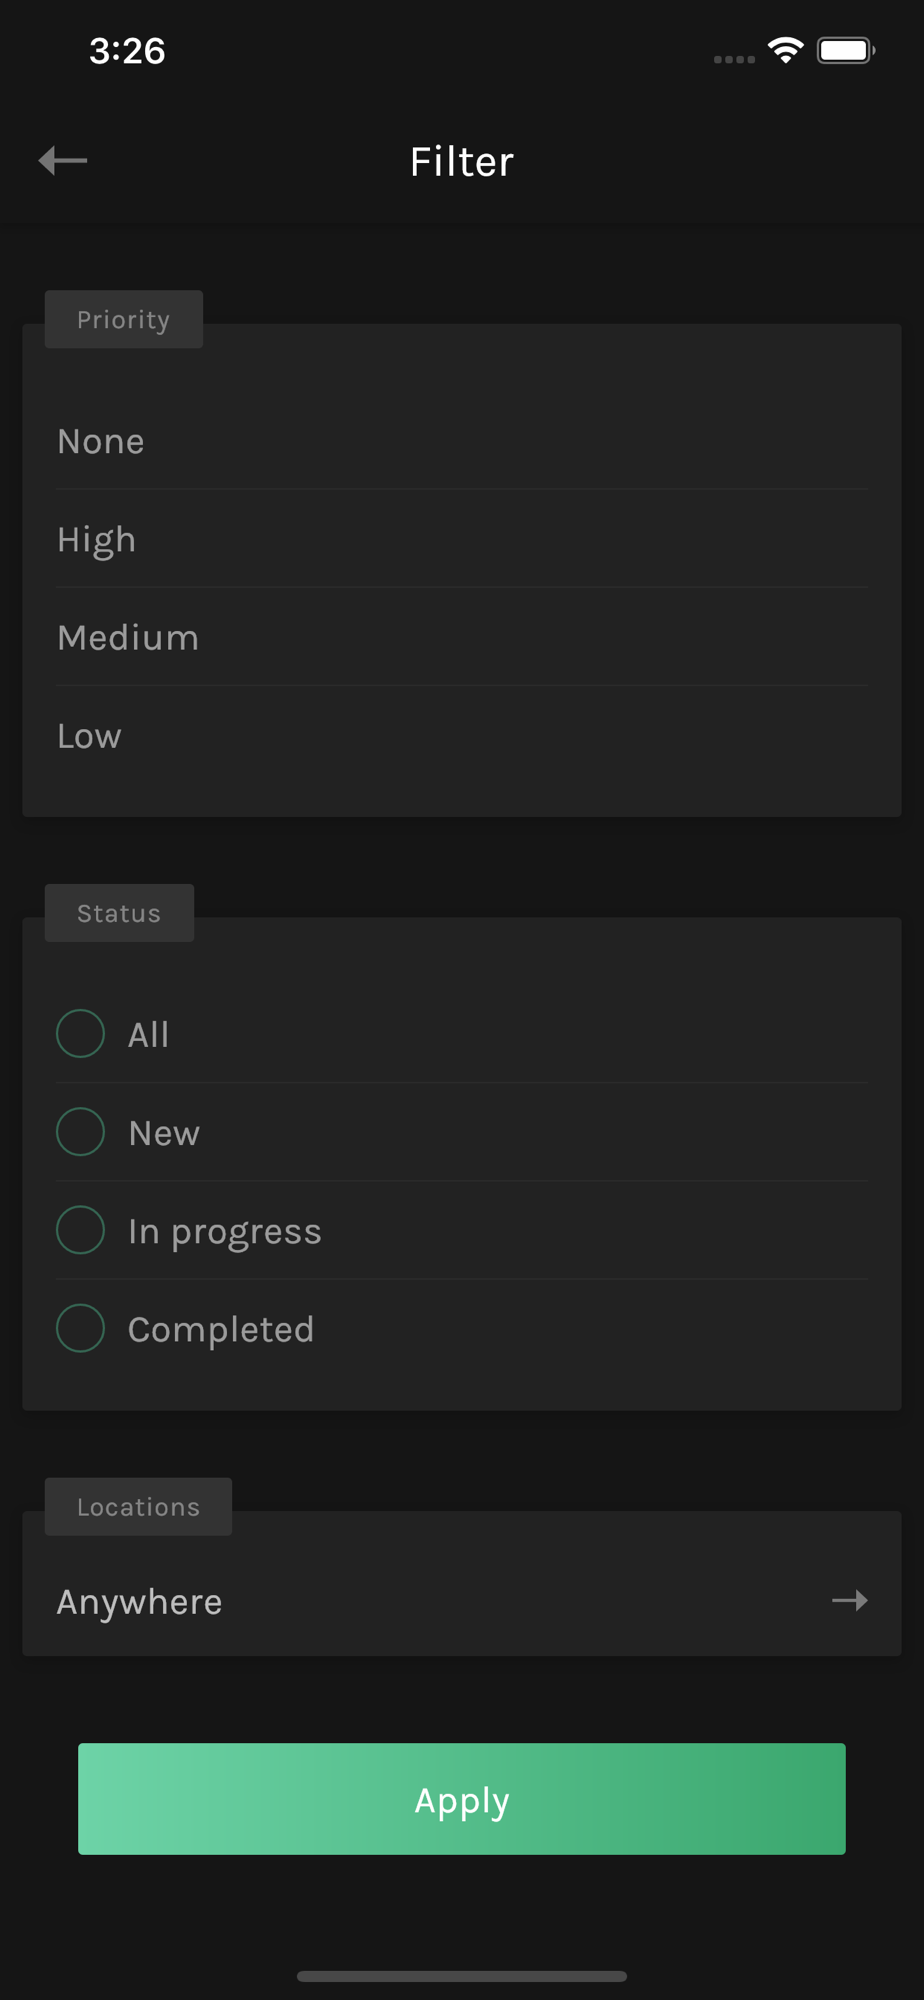Tap the Status section label
Image resolution: width=924 pixels, height=2000 pixels.
click(119, 913)
